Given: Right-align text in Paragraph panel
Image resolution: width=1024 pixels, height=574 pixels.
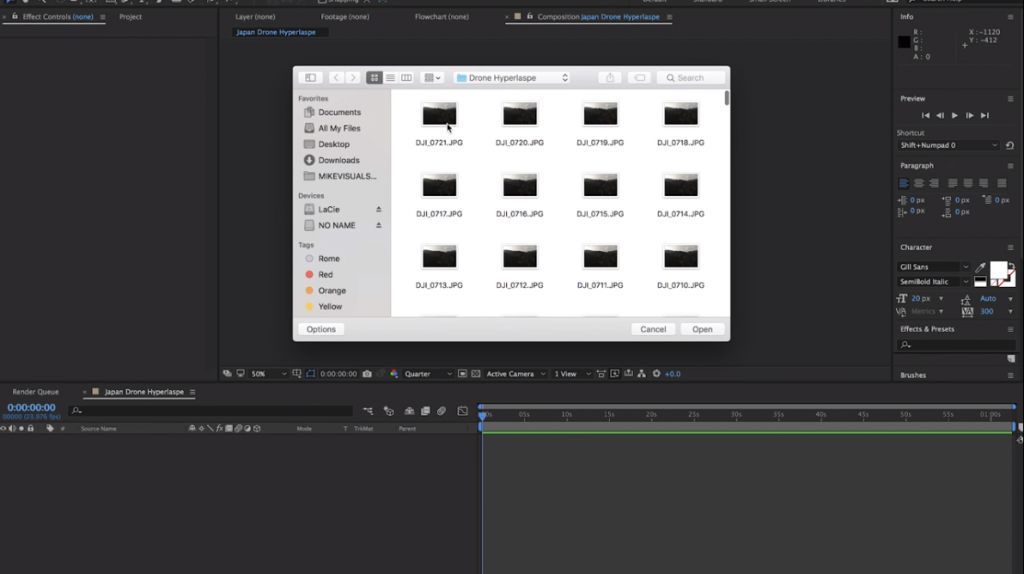Looking at the screenshot, I should [934, 183].
